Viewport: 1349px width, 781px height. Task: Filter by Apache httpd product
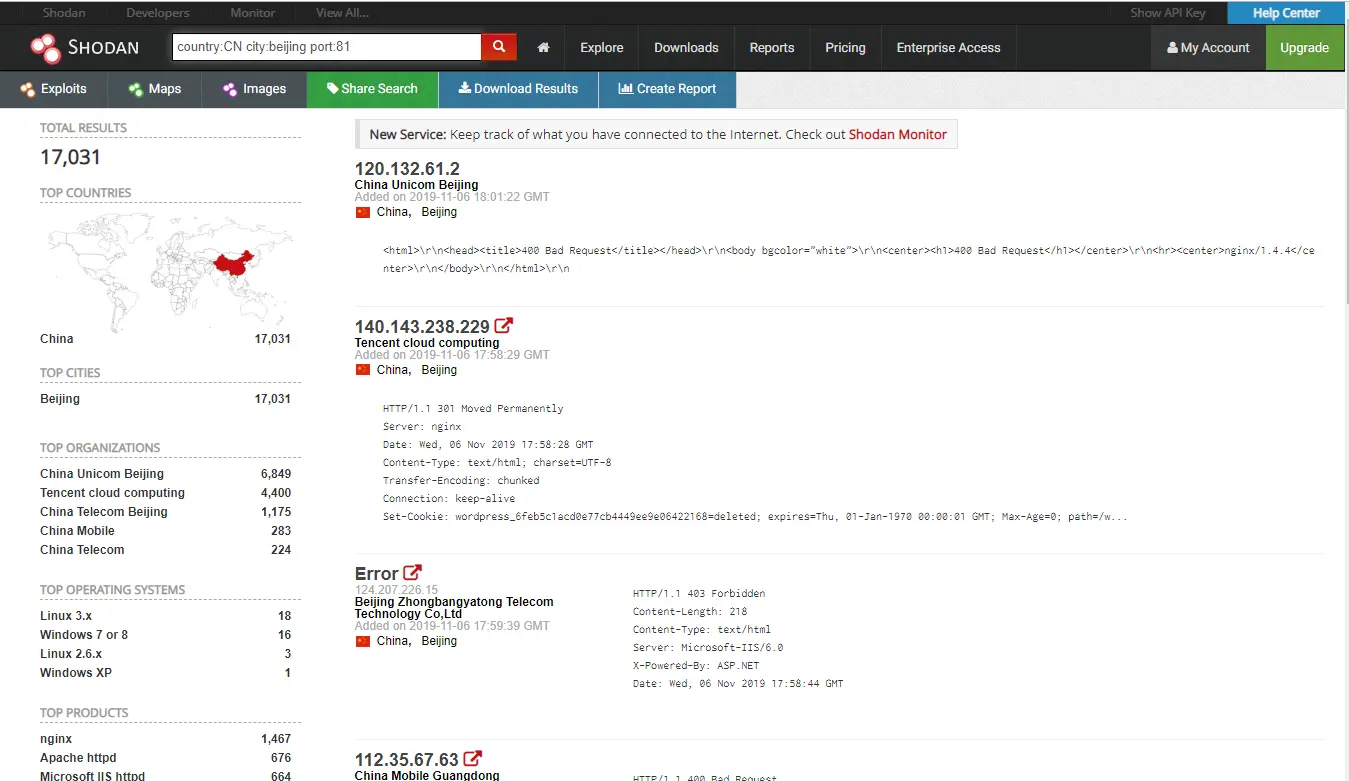coord(76,758)
